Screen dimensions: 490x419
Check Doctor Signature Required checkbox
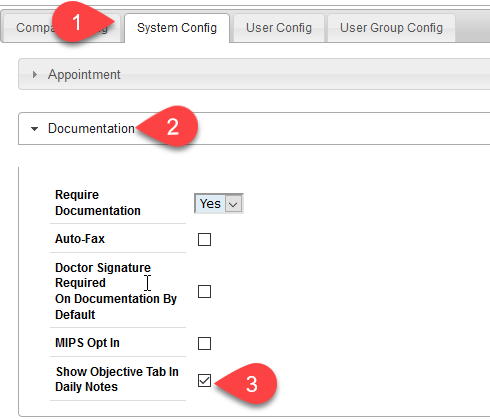tap(204, 291)
